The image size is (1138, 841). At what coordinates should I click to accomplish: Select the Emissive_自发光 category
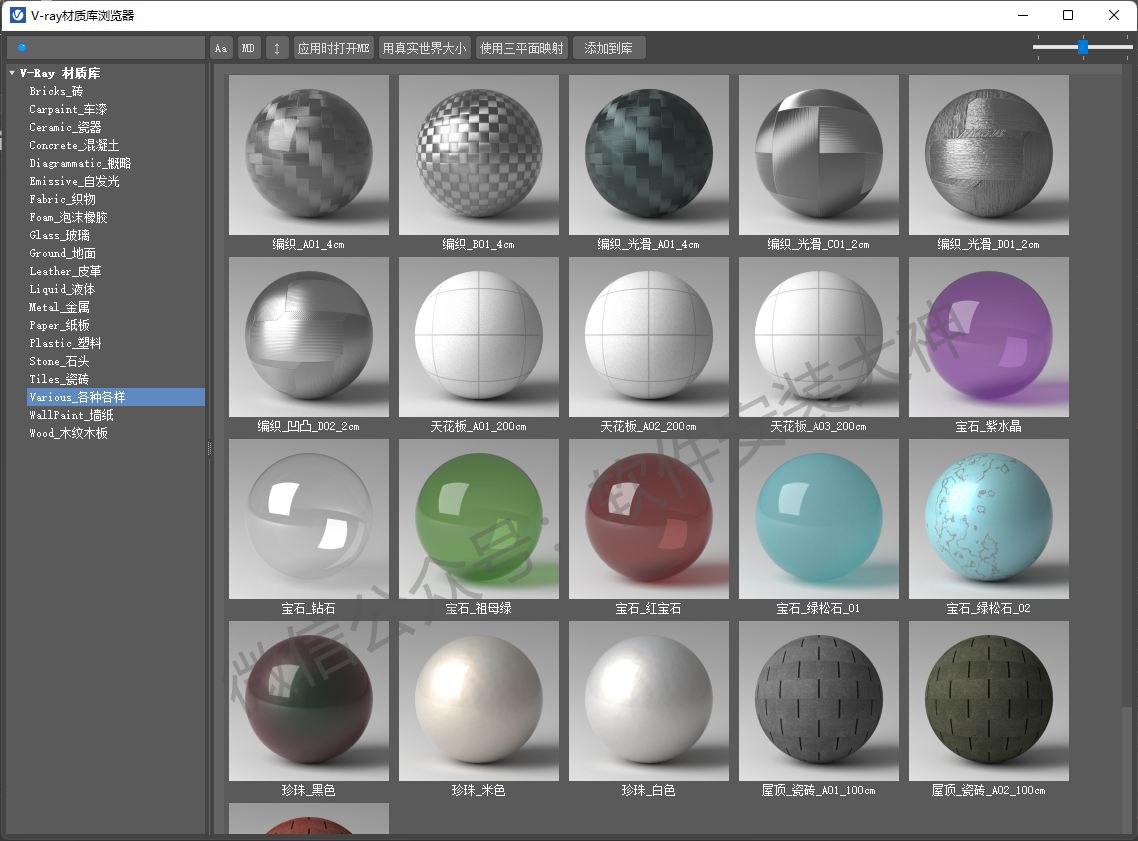tap(74, 181)
